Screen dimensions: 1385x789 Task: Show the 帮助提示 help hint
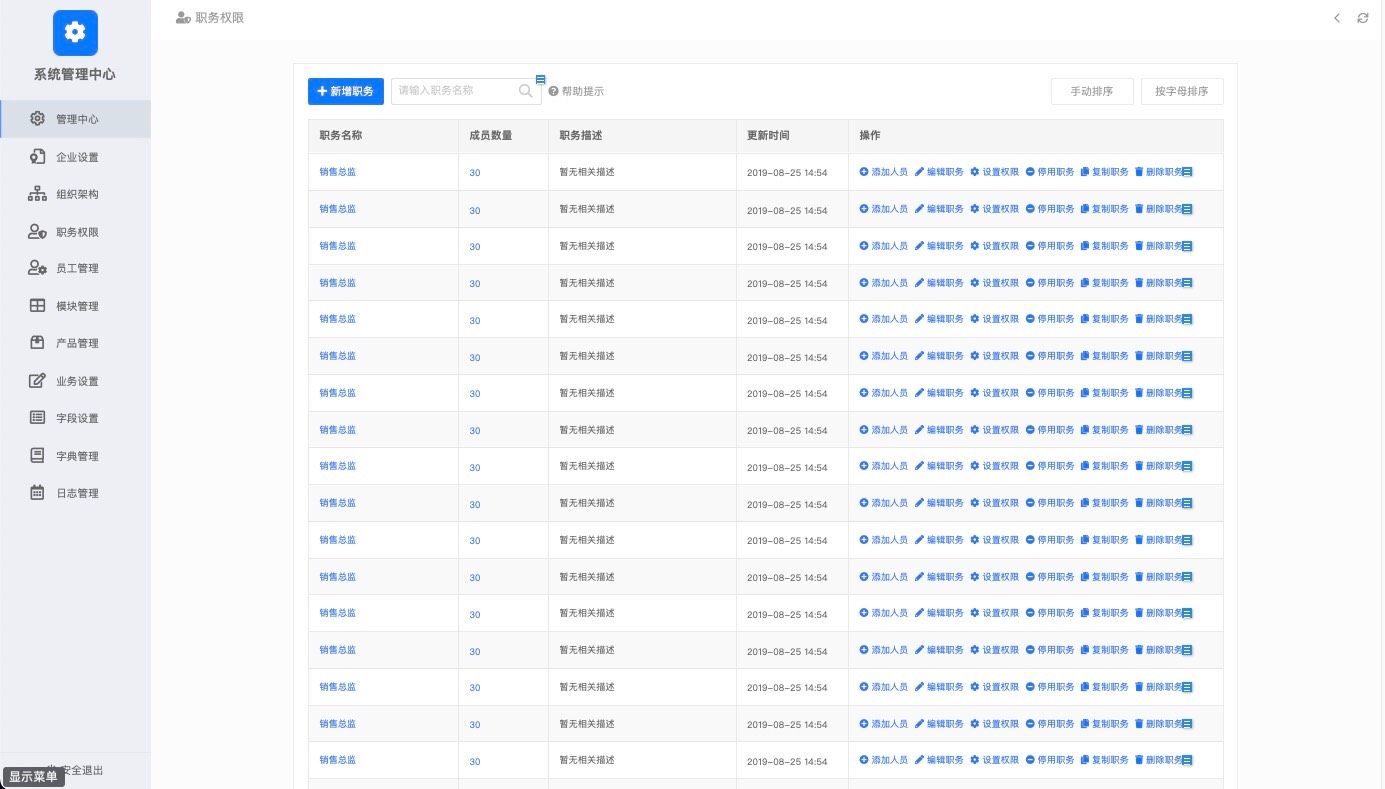576,91
